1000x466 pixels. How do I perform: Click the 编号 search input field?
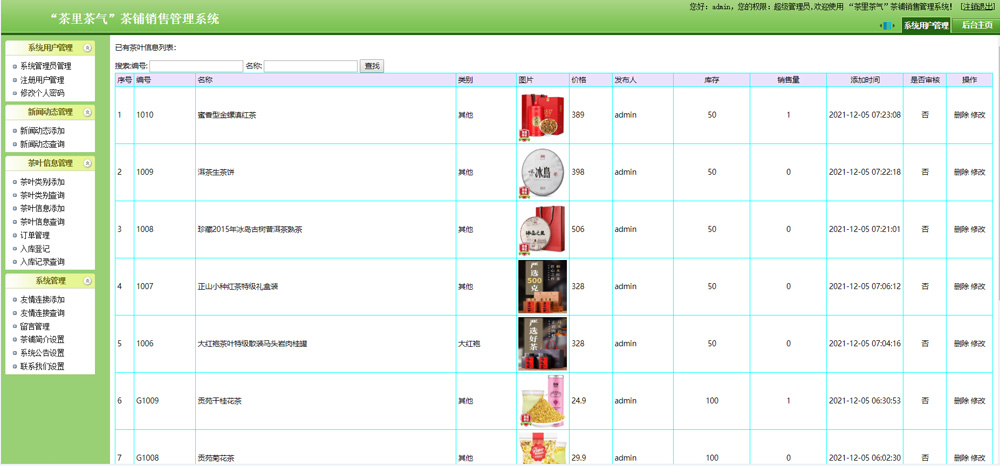point(195,66)
